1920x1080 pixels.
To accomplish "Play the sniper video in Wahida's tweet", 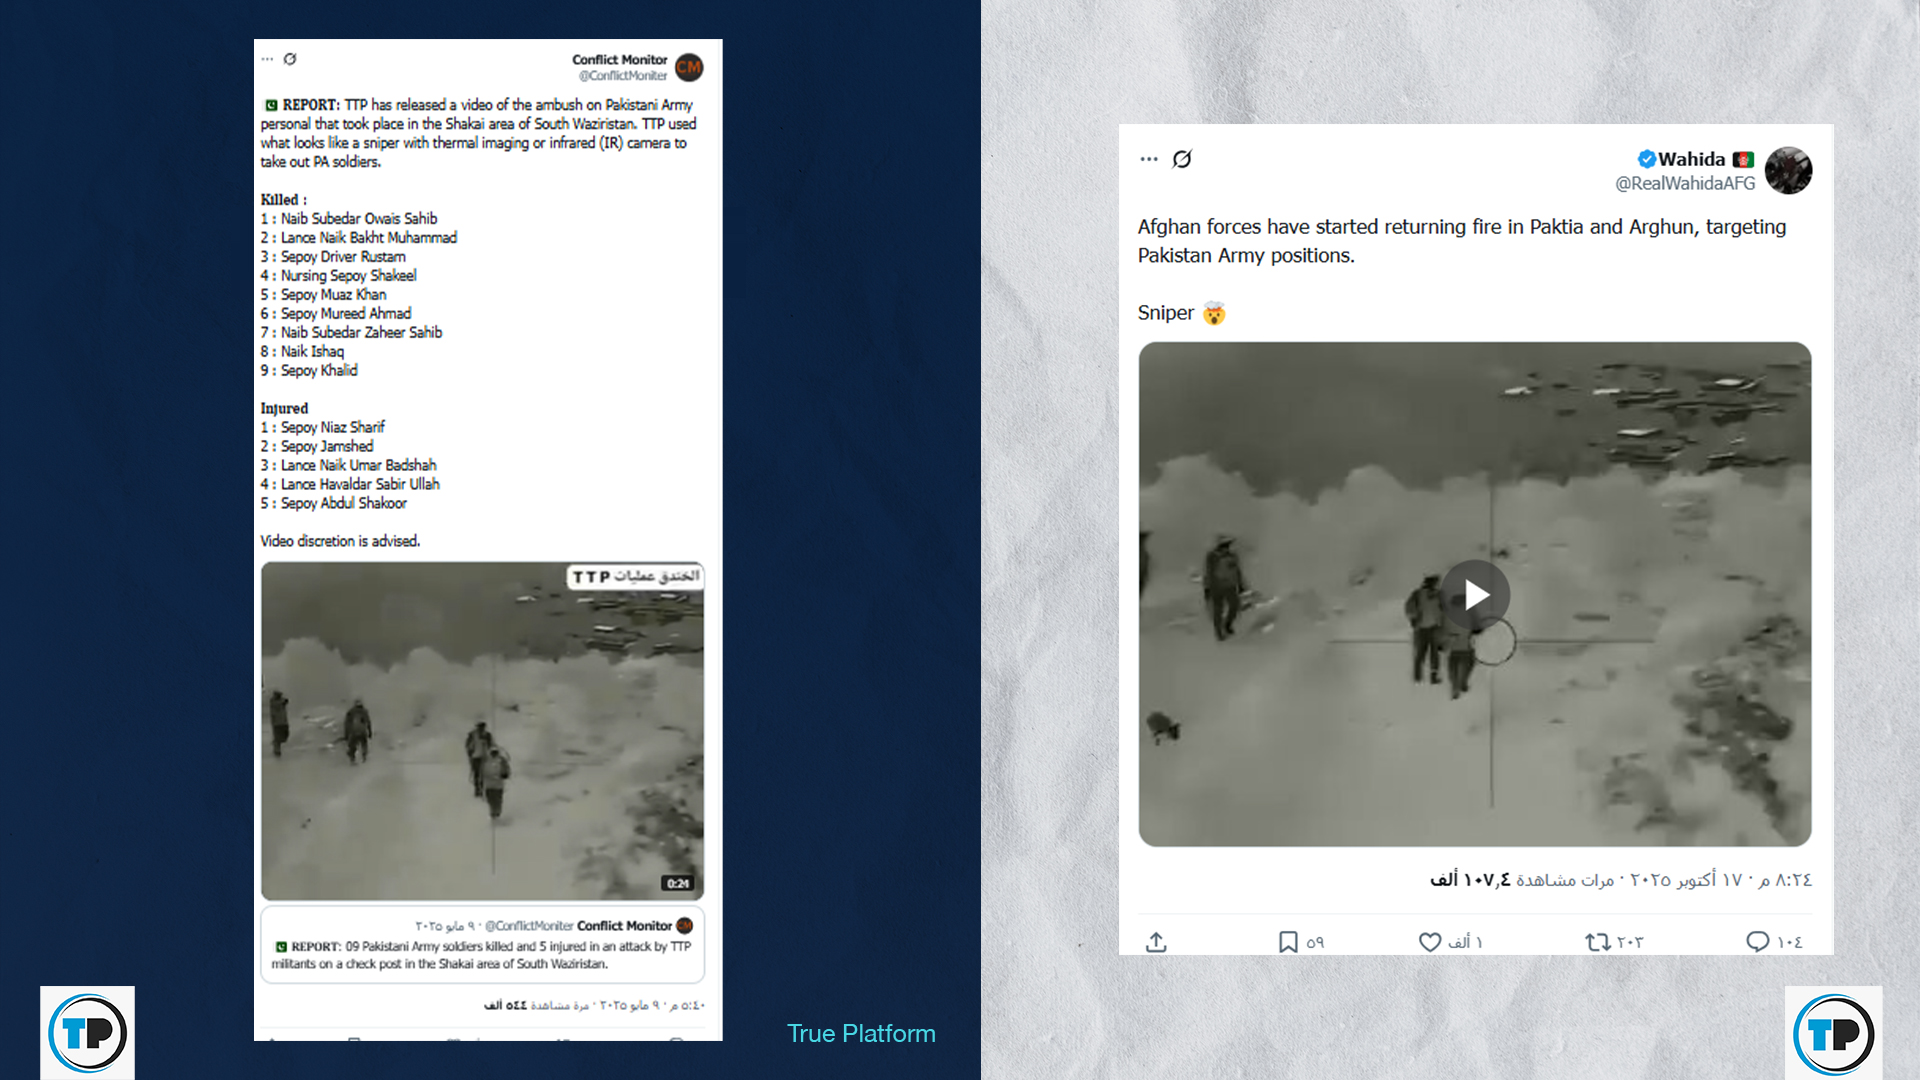I will [1475, 595].
